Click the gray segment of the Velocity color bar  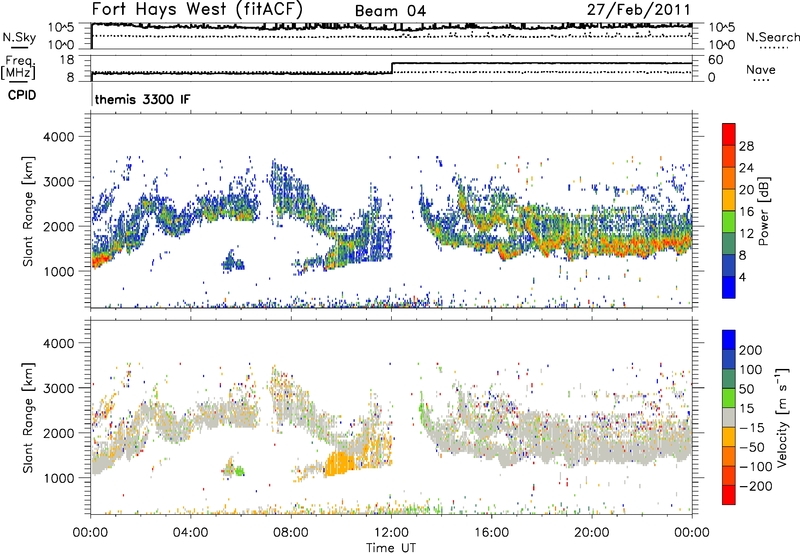(729, 417)
